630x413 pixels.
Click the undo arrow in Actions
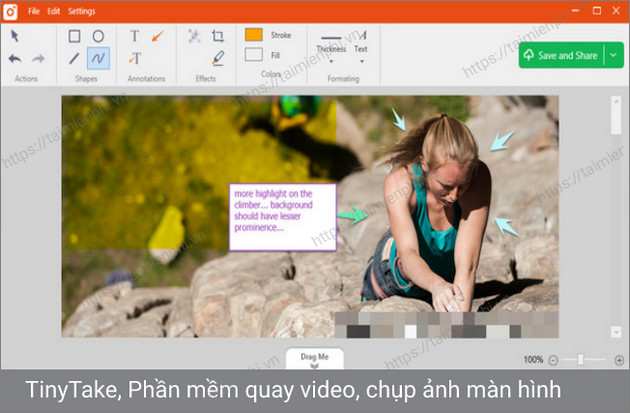click(15, 59)
